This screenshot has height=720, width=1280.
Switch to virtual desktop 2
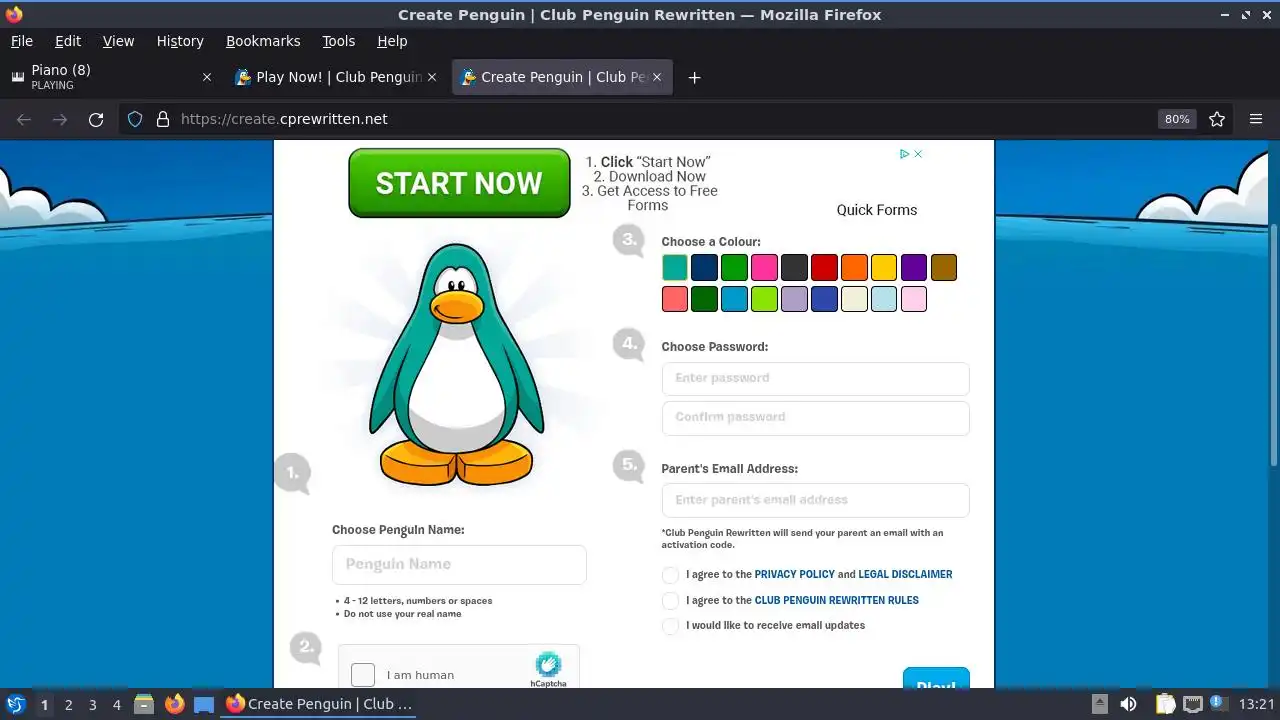tap(68, 704)
